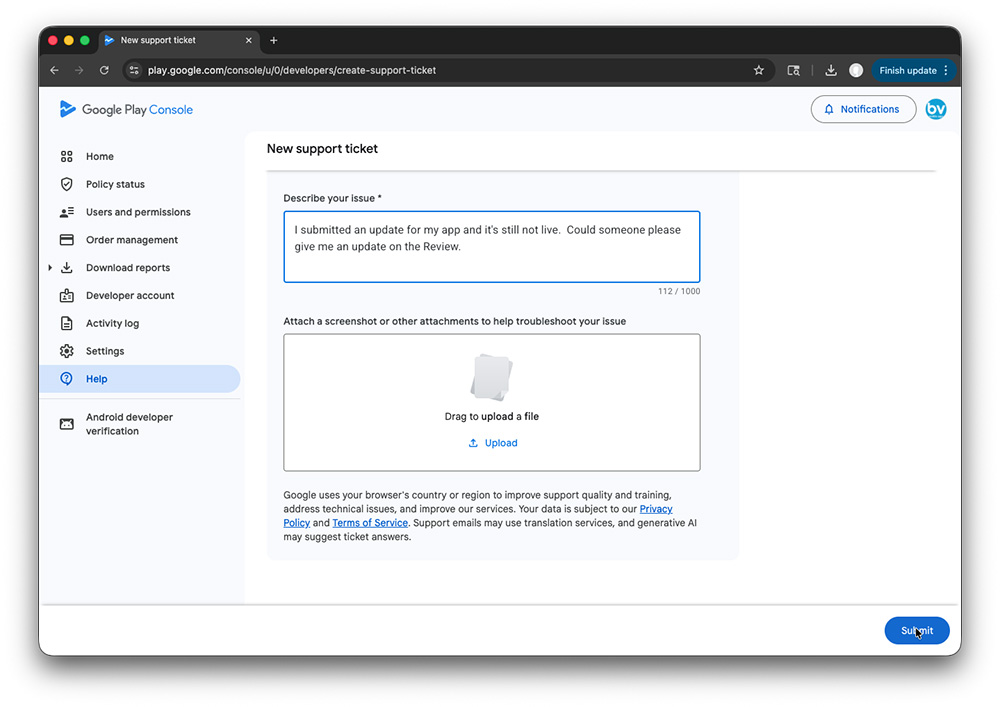Click the Users and permissions icon
Viewport: 1000px width, 707px height.
[x=66, y=212]
